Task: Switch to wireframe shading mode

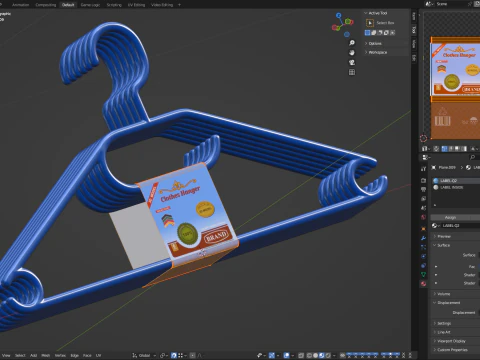Action: tap(309, 355)
